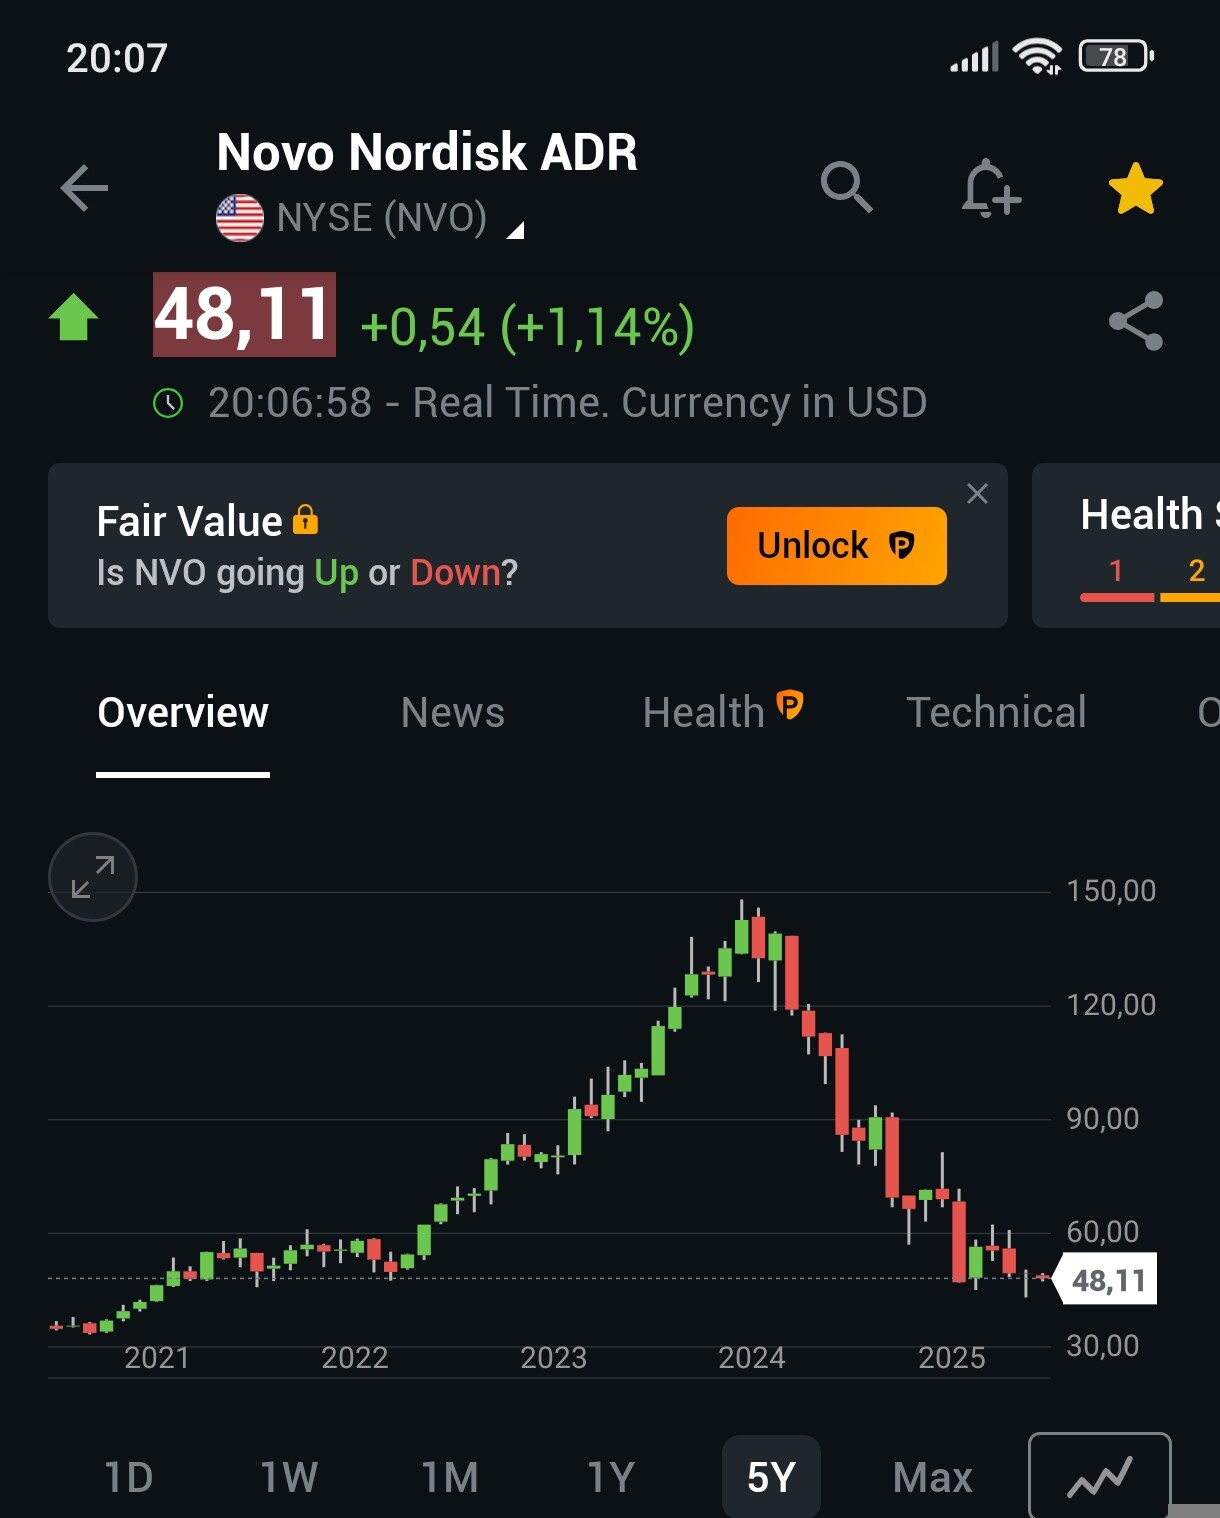Set chart range to 1Y
The height and width of the screenshot is (1518, 1220).
[x=610, y=1477]
